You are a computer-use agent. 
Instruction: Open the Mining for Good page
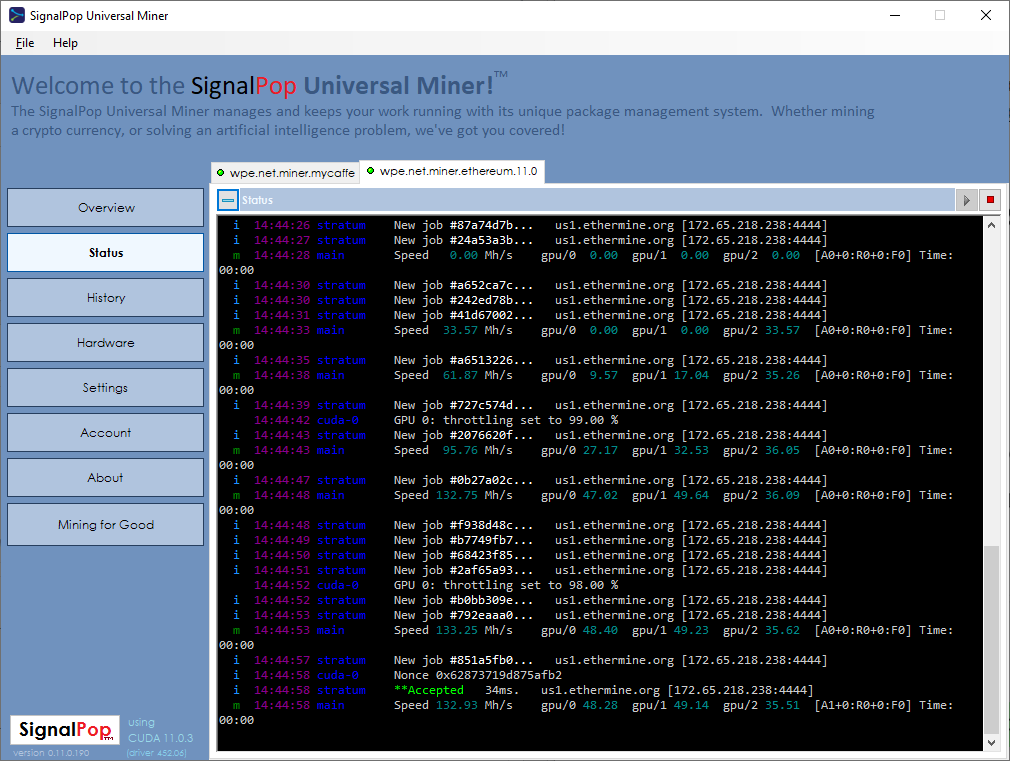click(x=106, y=525)
